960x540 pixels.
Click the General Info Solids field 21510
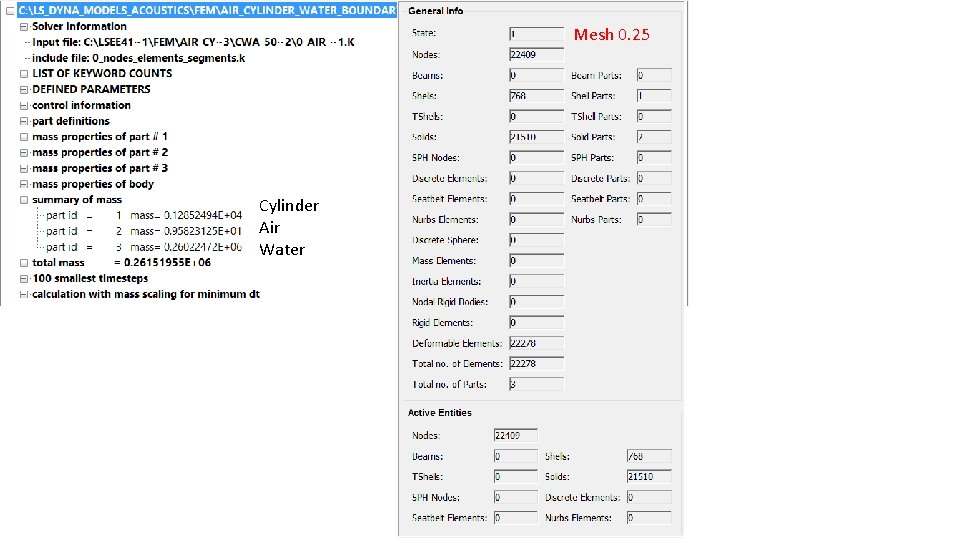tap(536, 137)
